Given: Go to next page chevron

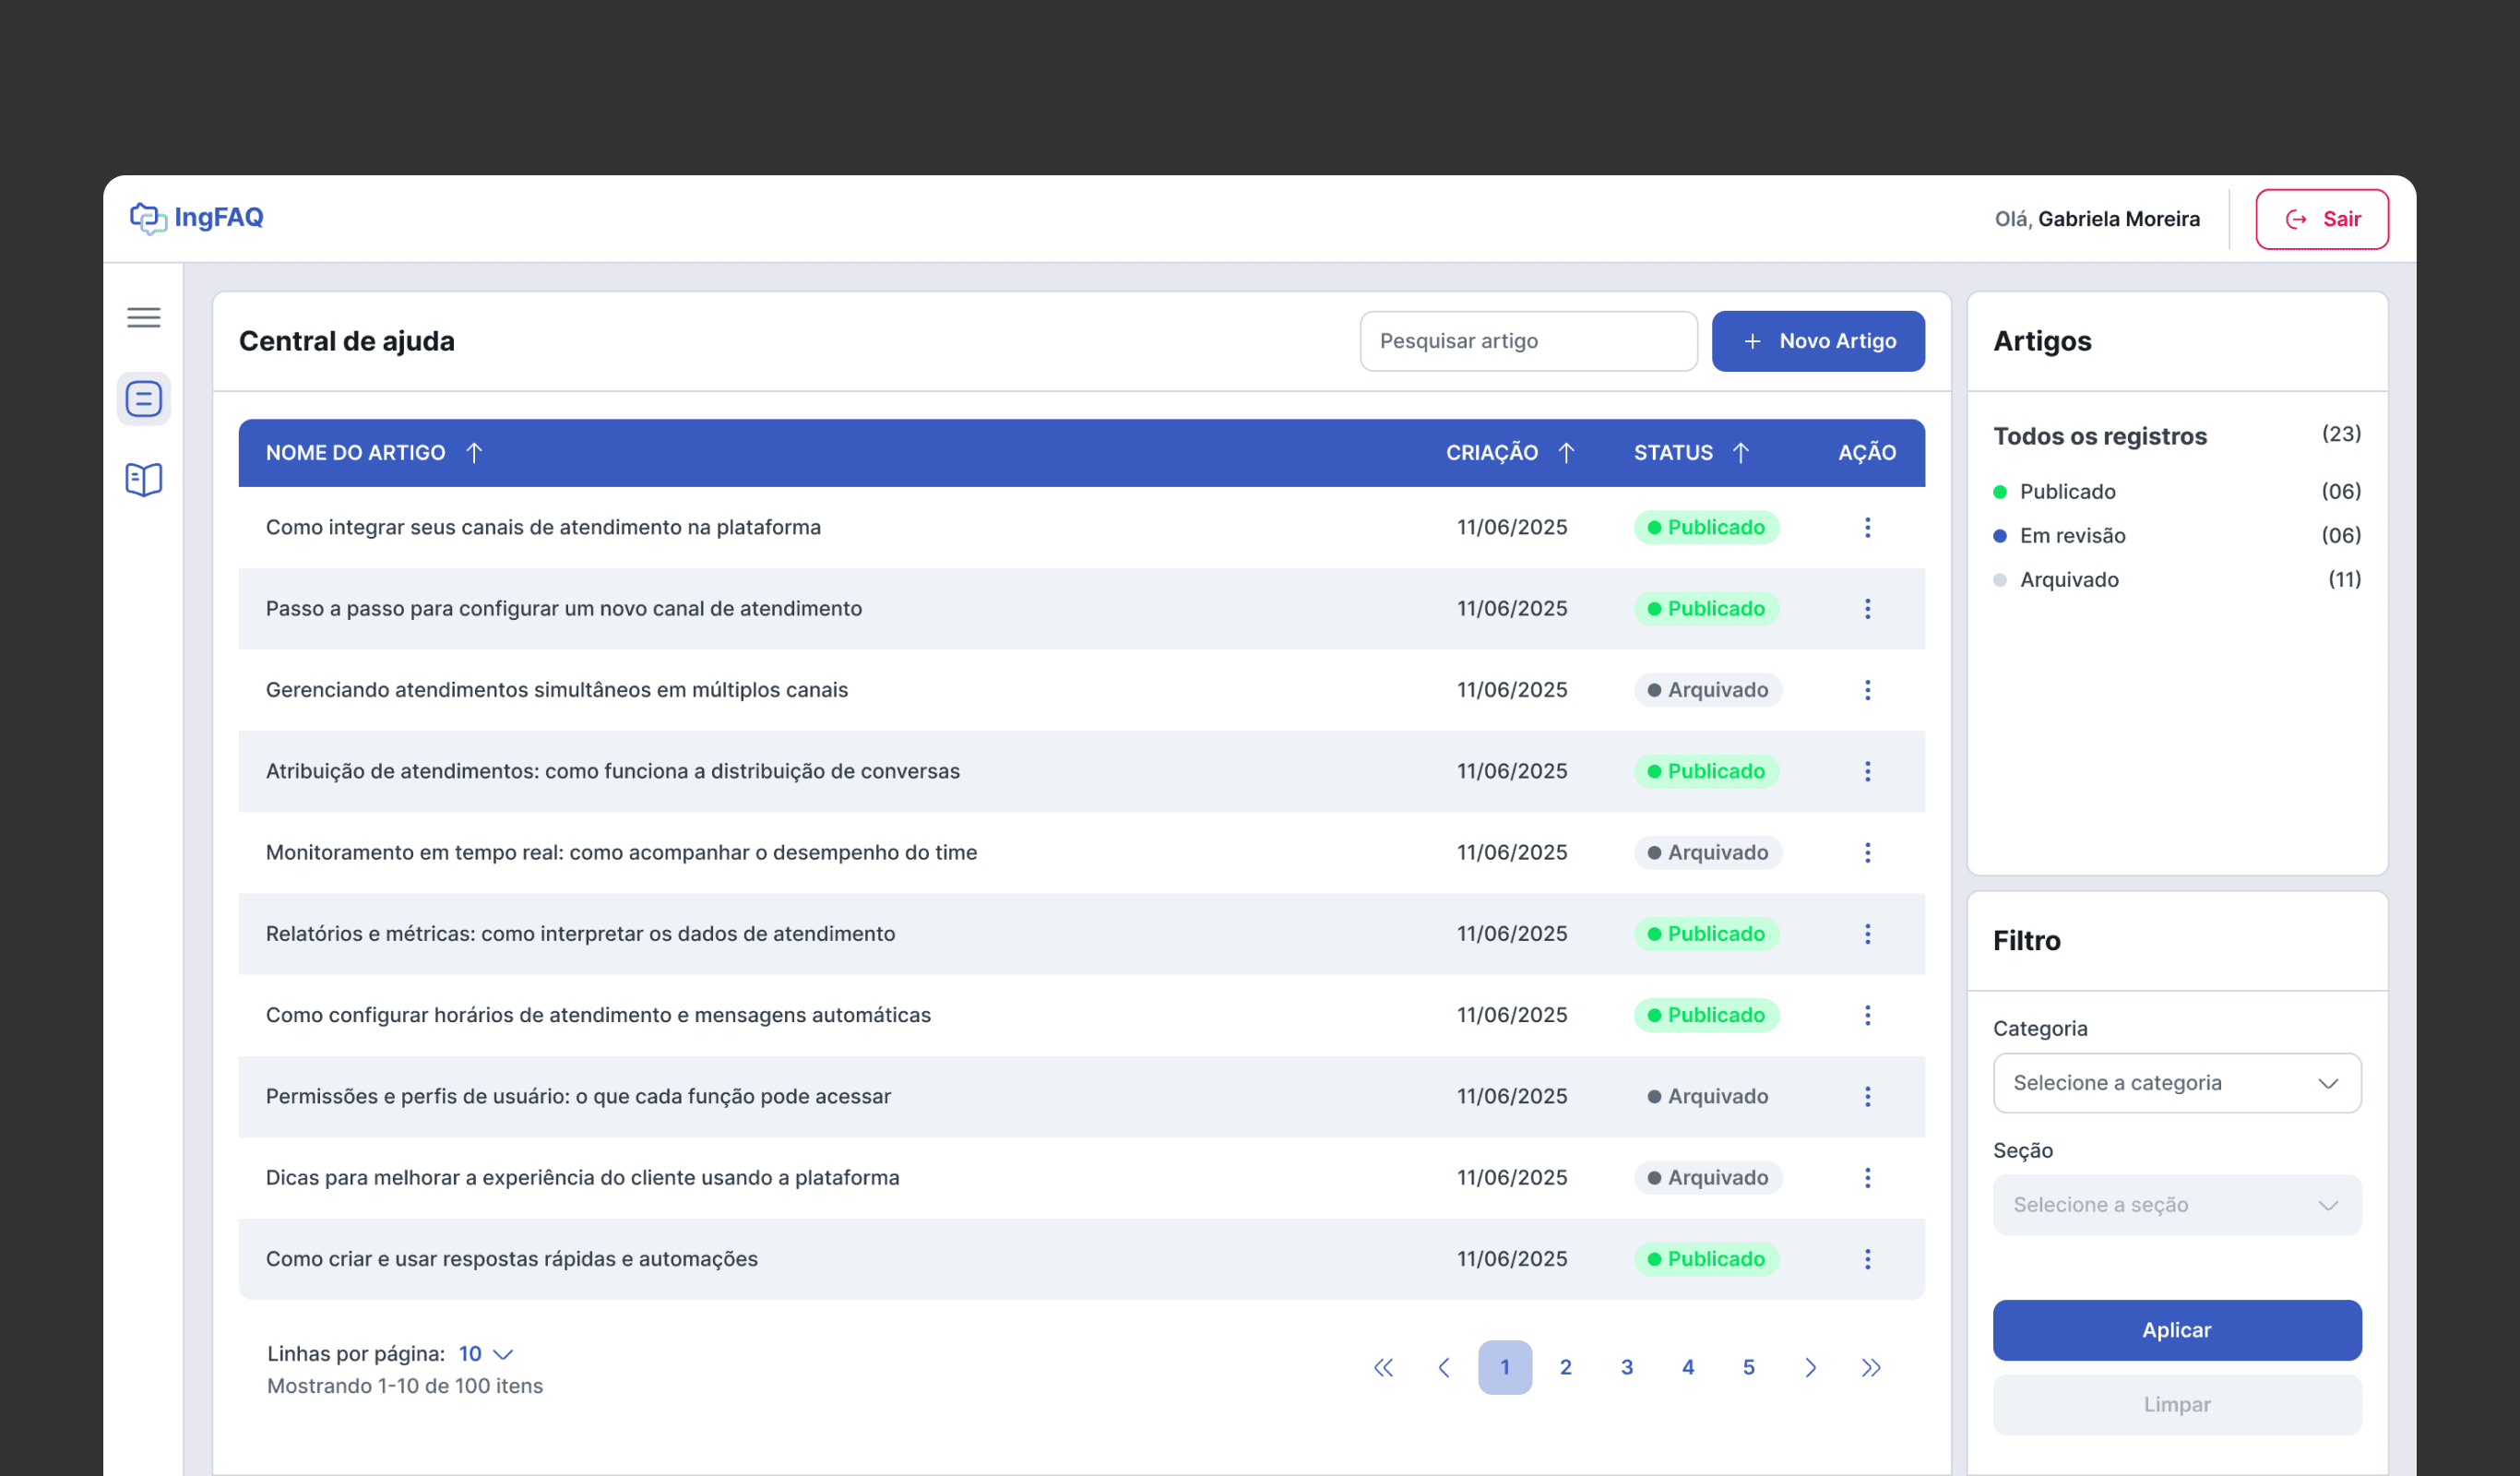Looking at the screenshot, I should [x=1809, y=1367].
